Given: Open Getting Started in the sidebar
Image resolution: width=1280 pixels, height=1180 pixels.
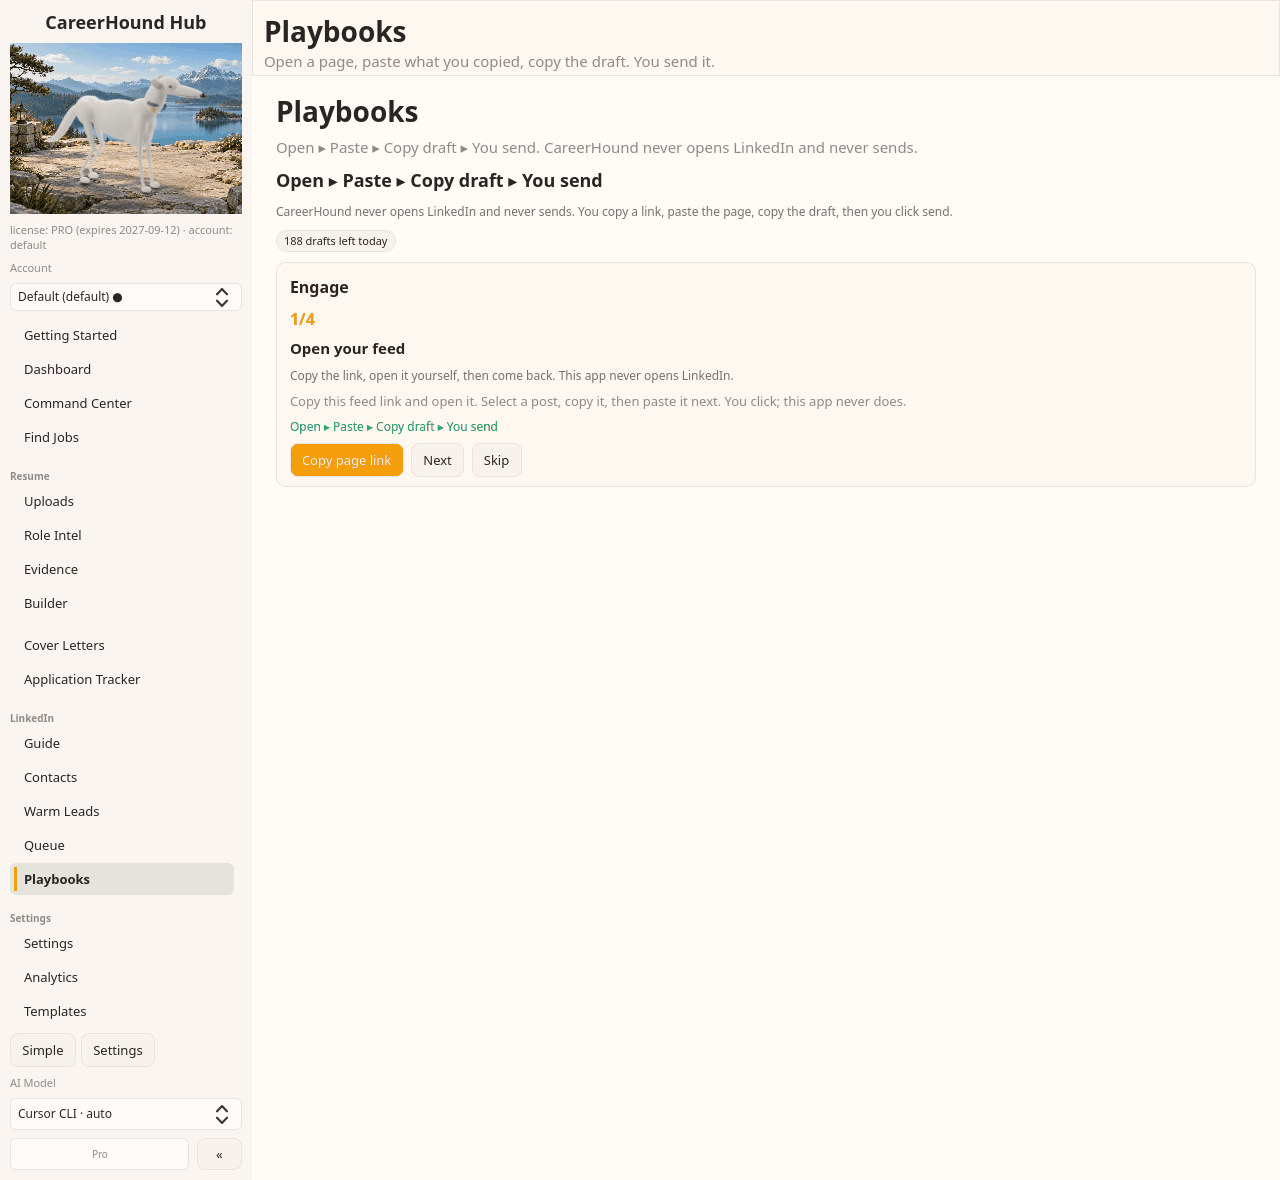Looking at the screenshot, I should tap(122, 335).
